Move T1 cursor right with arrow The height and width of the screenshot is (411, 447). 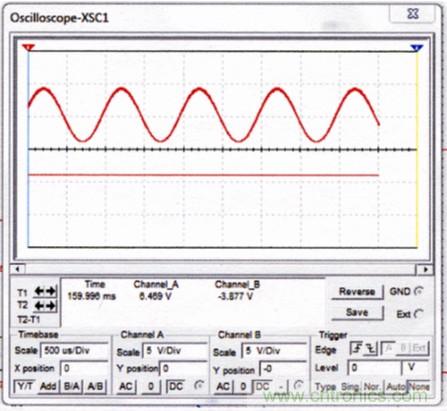51,292
